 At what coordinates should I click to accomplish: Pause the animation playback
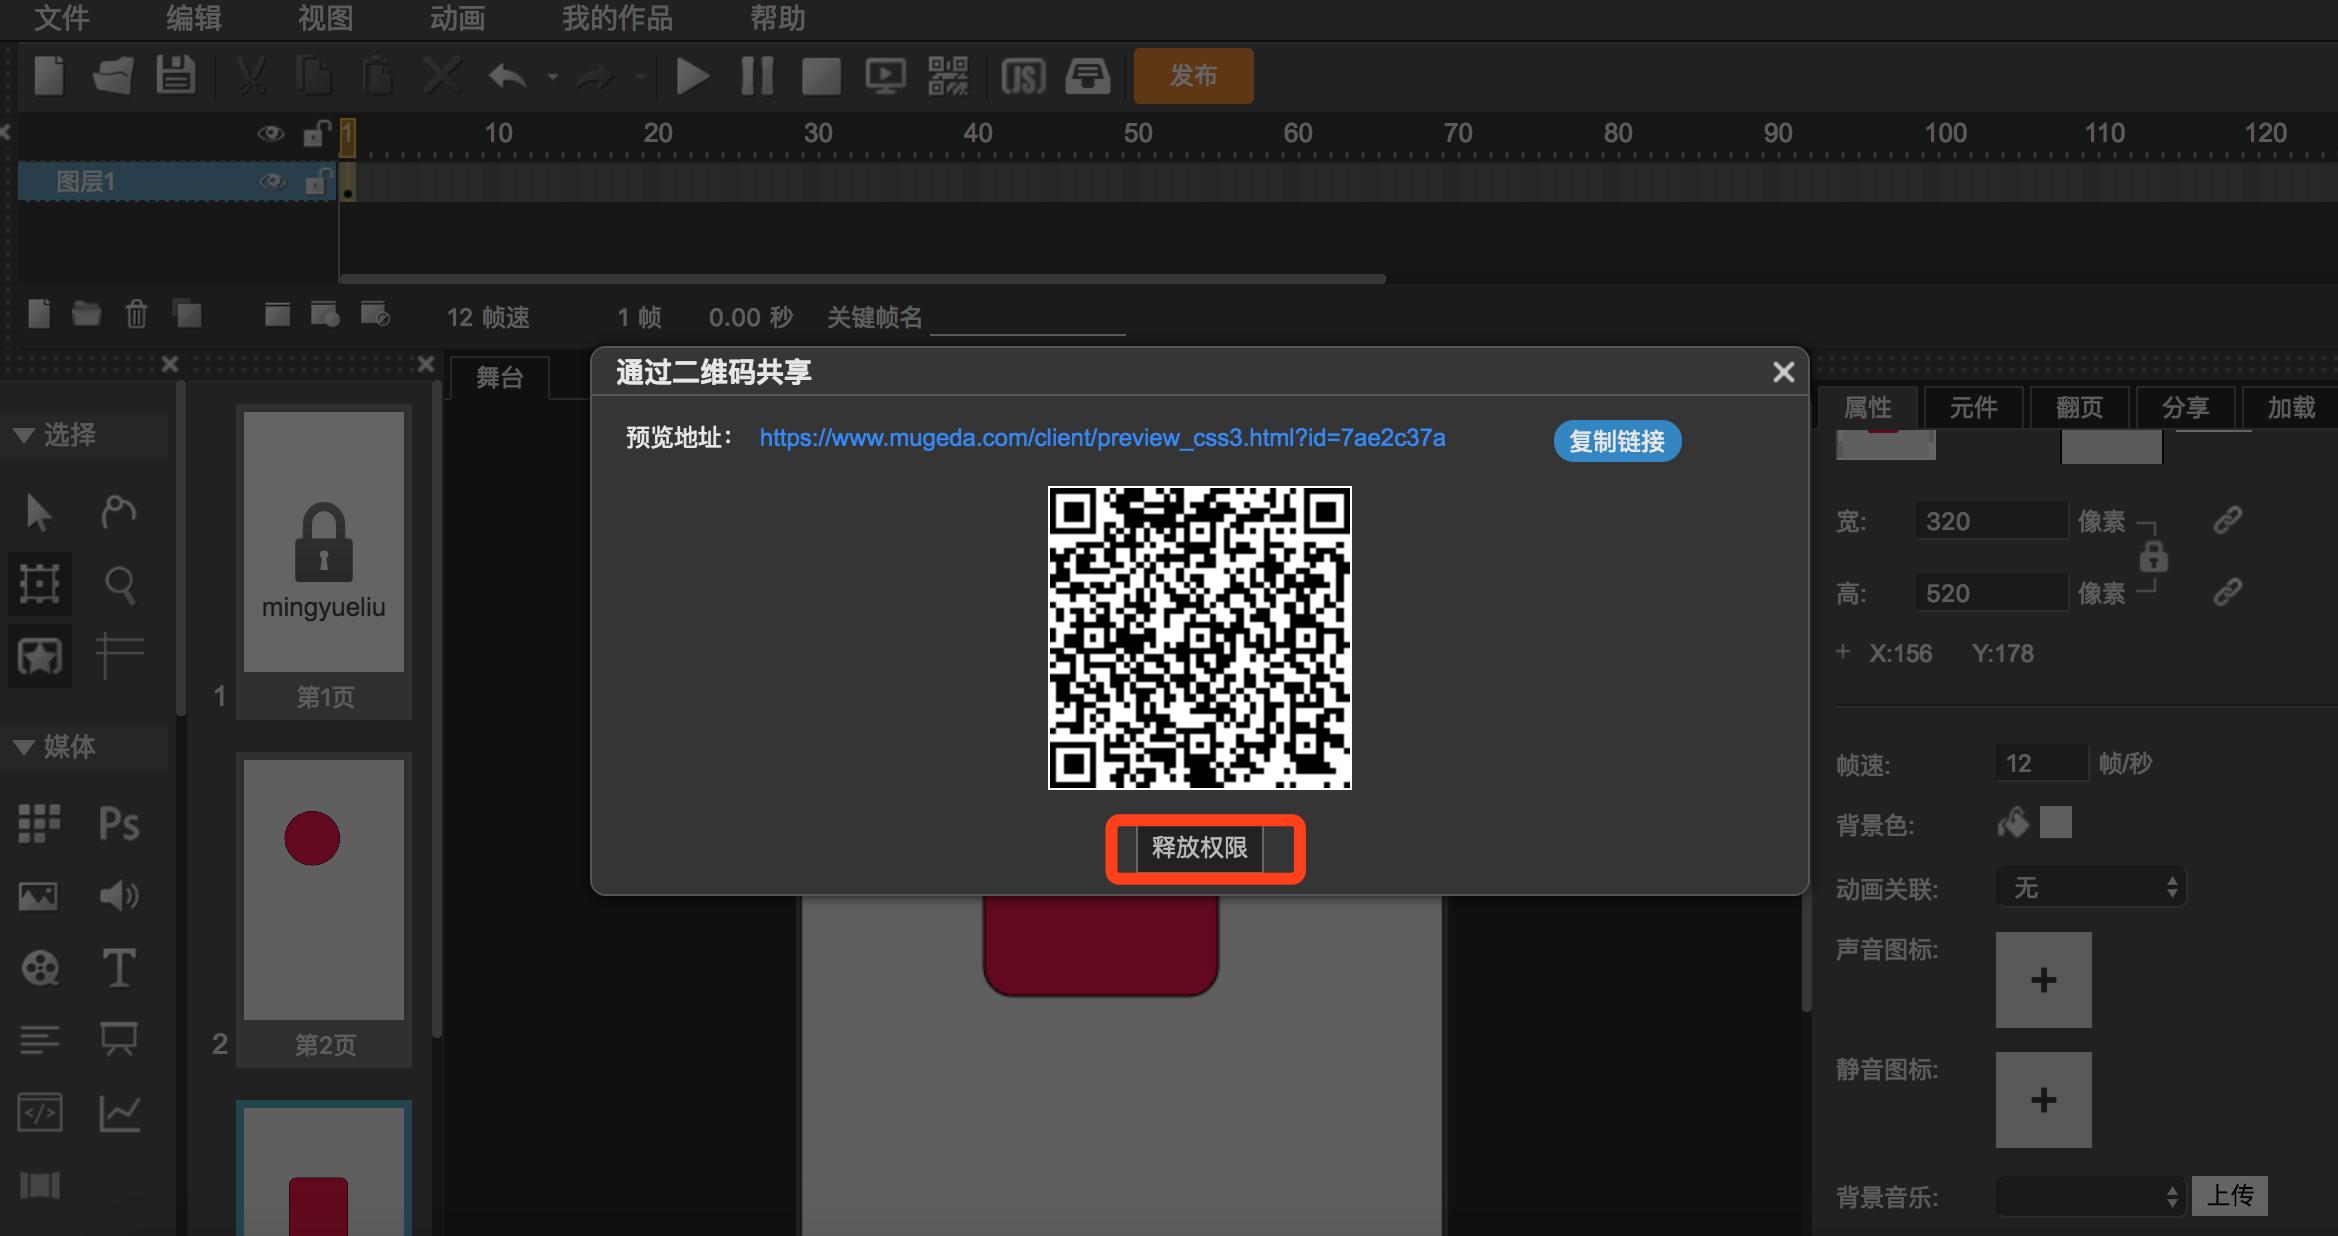click(x=757, y=76)
